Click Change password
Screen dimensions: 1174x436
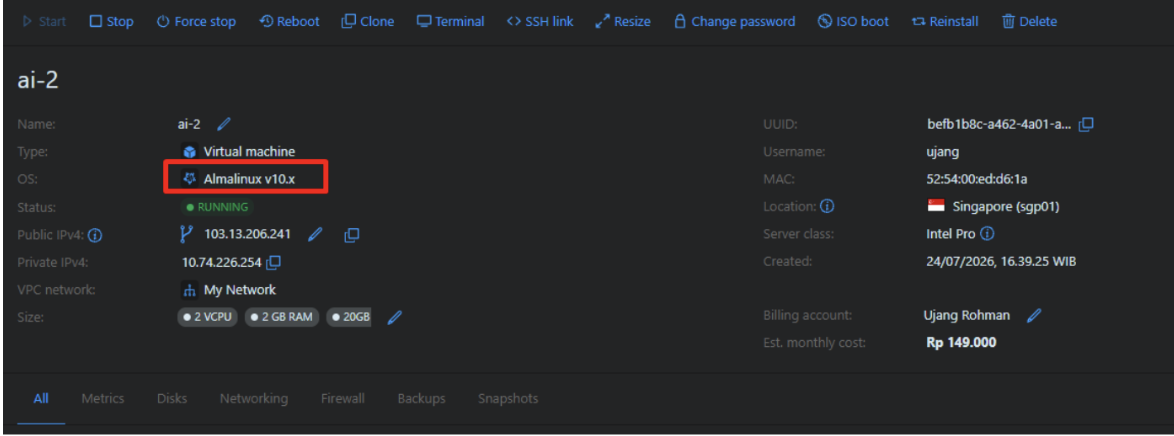(734, 22)
